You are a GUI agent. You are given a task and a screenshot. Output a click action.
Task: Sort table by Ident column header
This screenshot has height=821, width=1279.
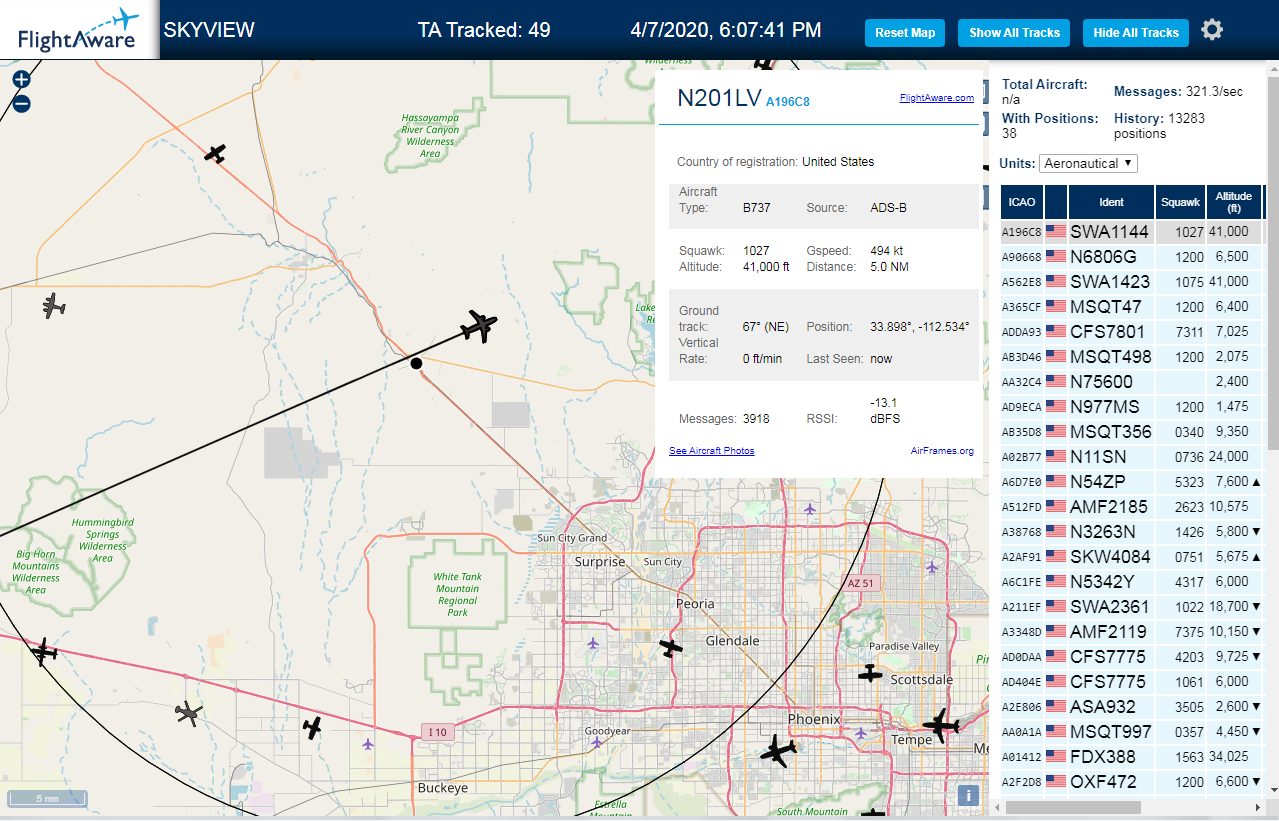coord(1111,202)
